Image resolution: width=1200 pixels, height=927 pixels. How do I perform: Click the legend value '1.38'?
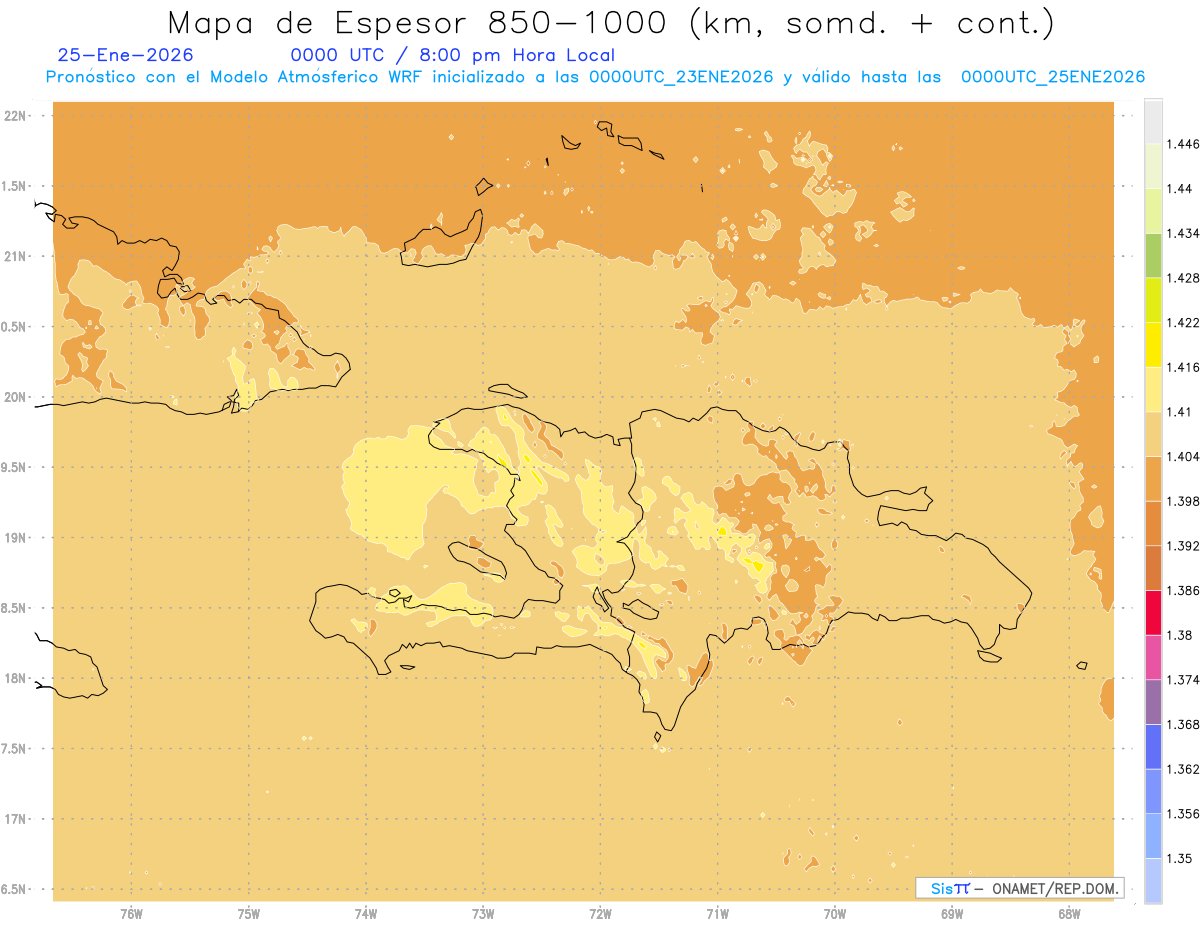pyautogui.click(x=1180, y=635)
